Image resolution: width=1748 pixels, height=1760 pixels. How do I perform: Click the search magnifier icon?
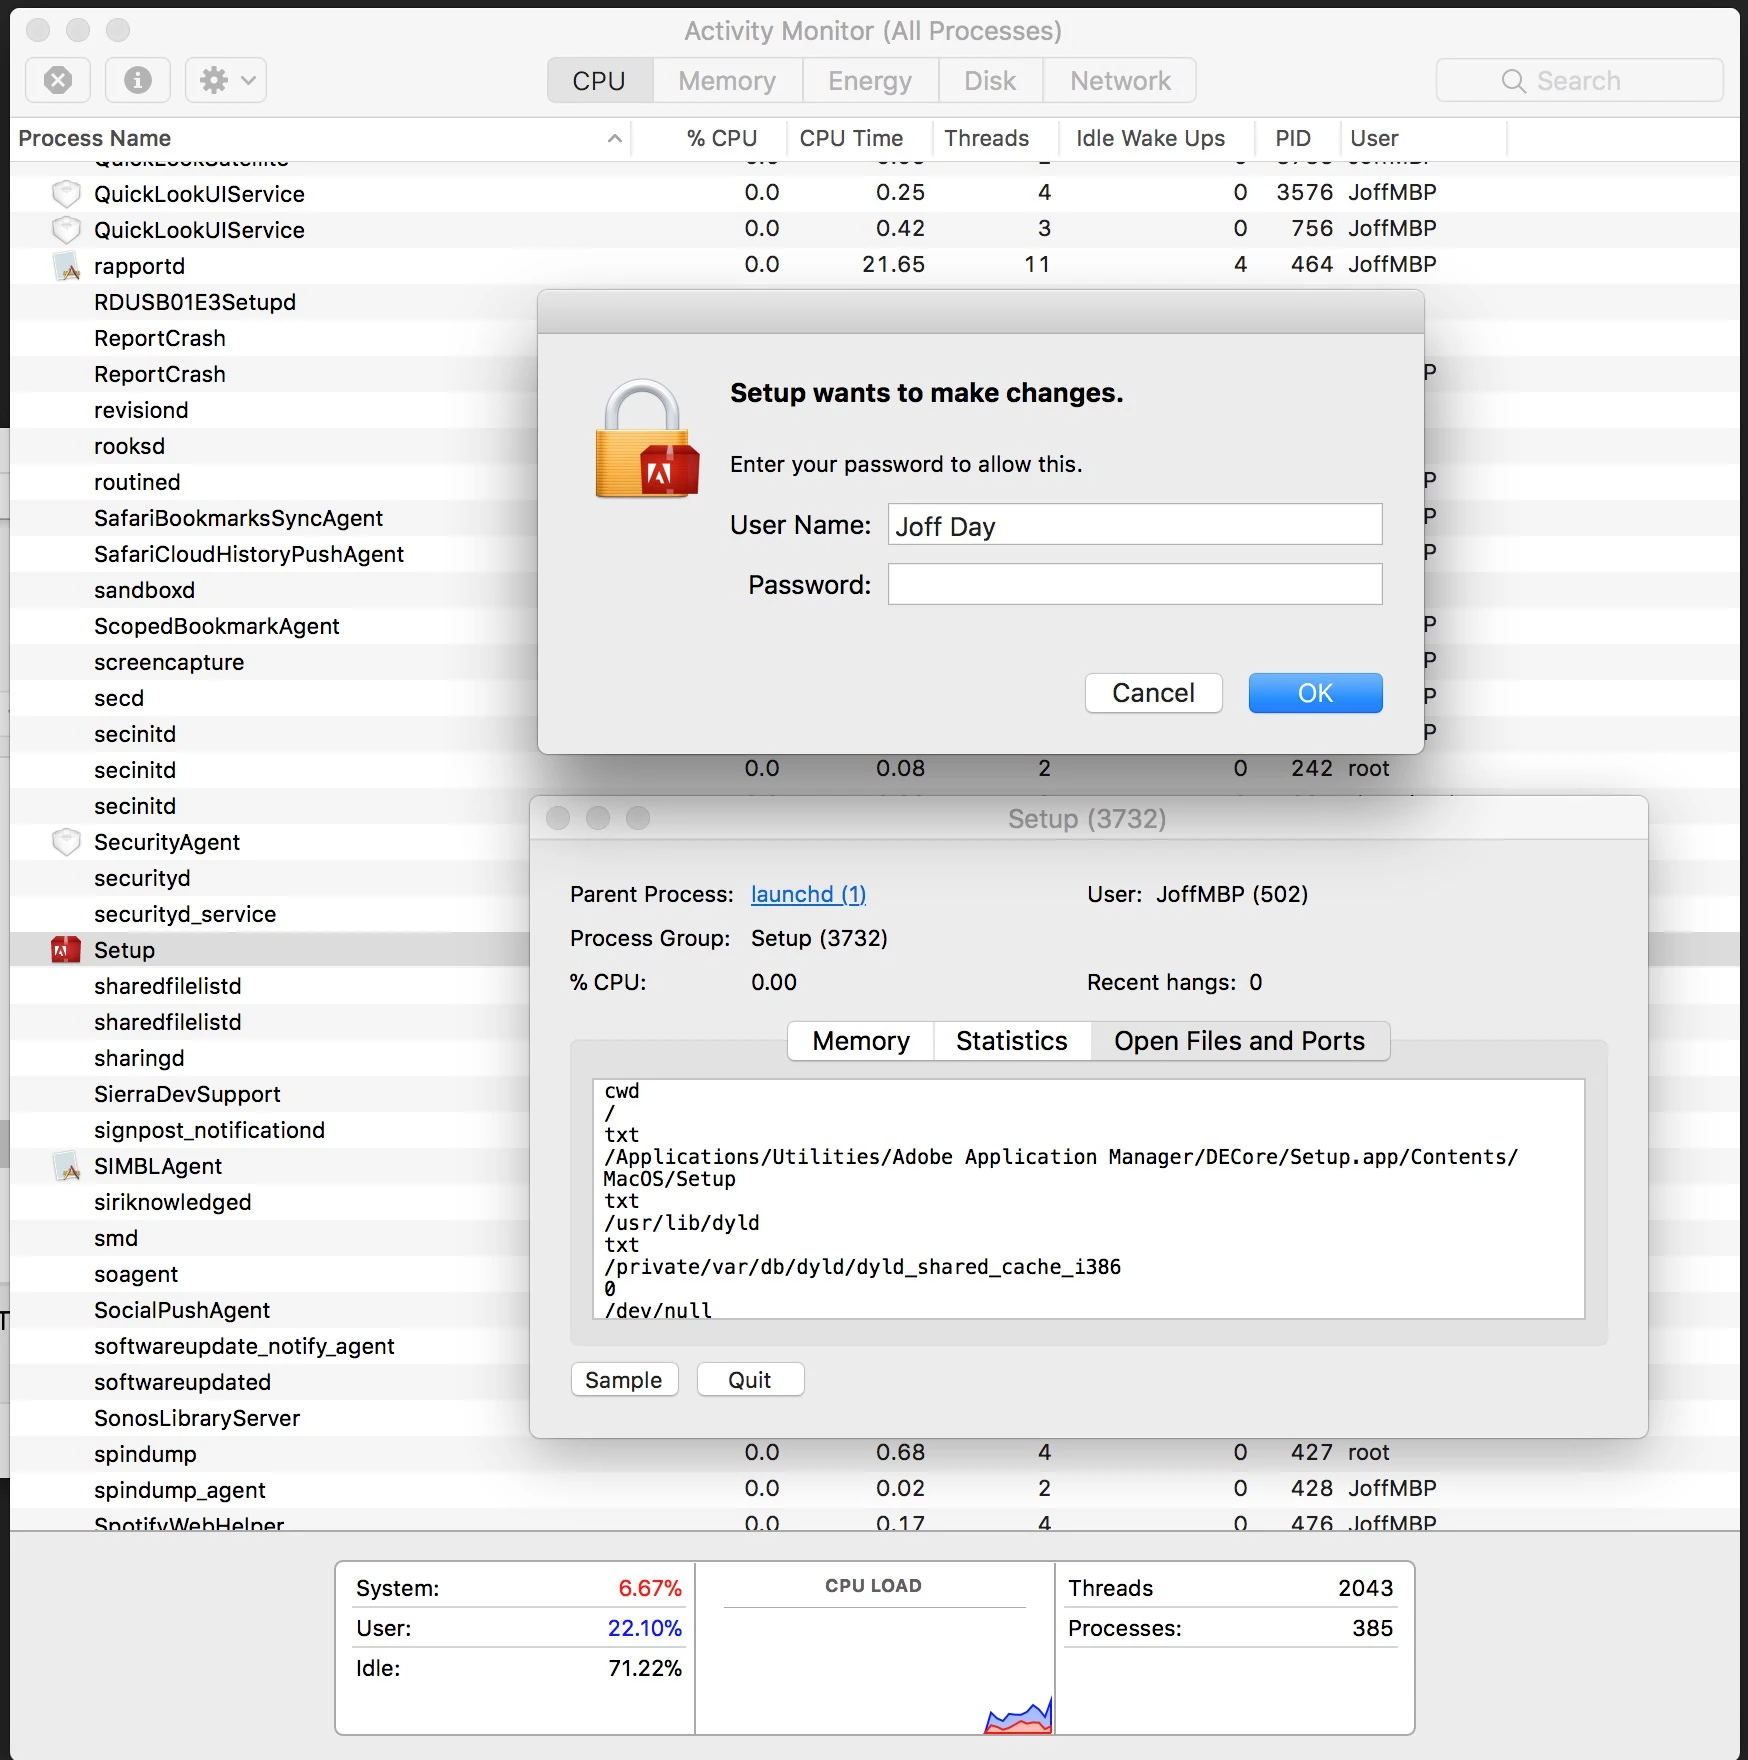click(x=1514, y=81)
